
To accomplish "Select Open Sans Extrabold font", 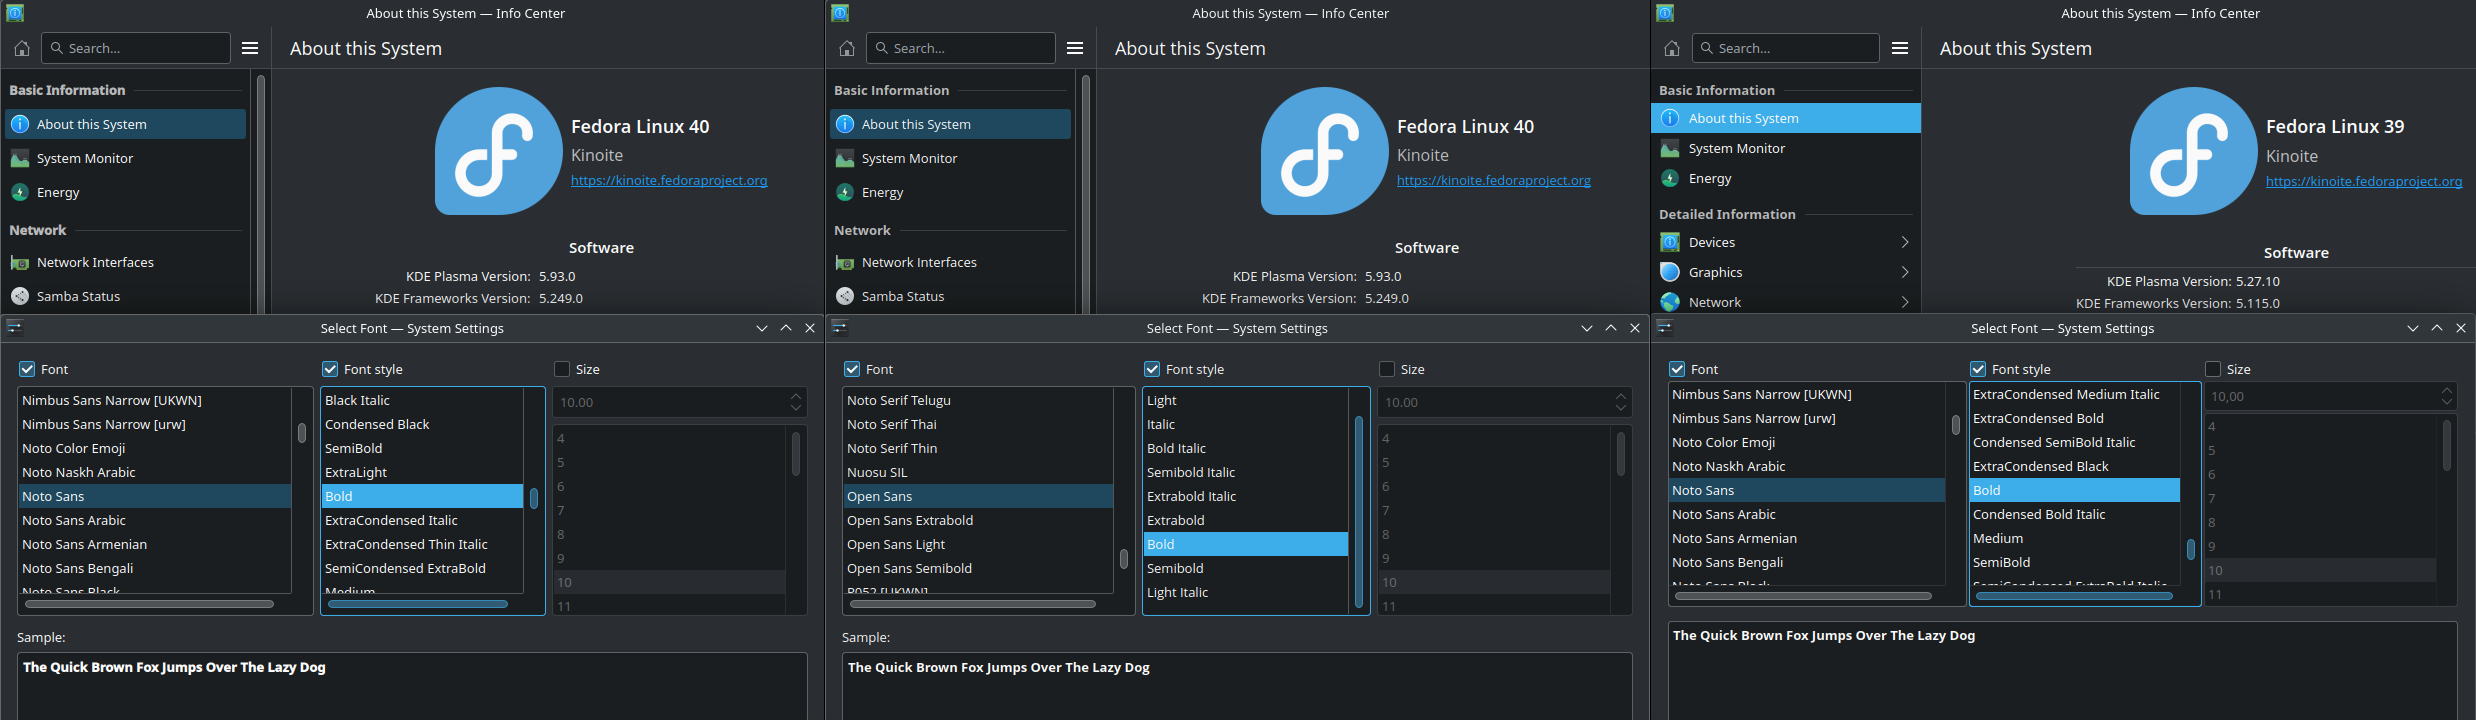I will pyautogui.click(x=978, y=520).
